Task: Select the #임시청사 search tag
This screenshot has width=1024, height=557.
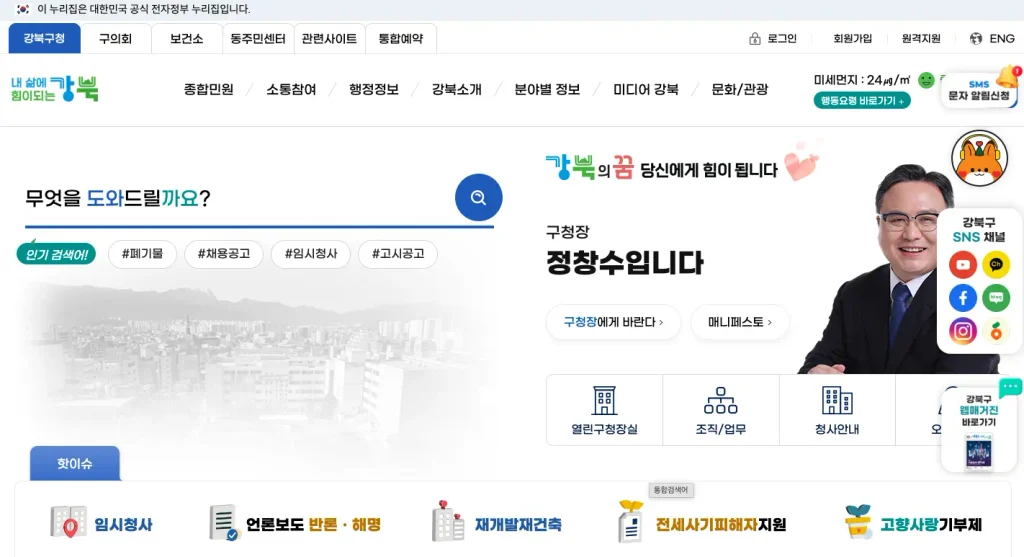Action: point(311,254)
